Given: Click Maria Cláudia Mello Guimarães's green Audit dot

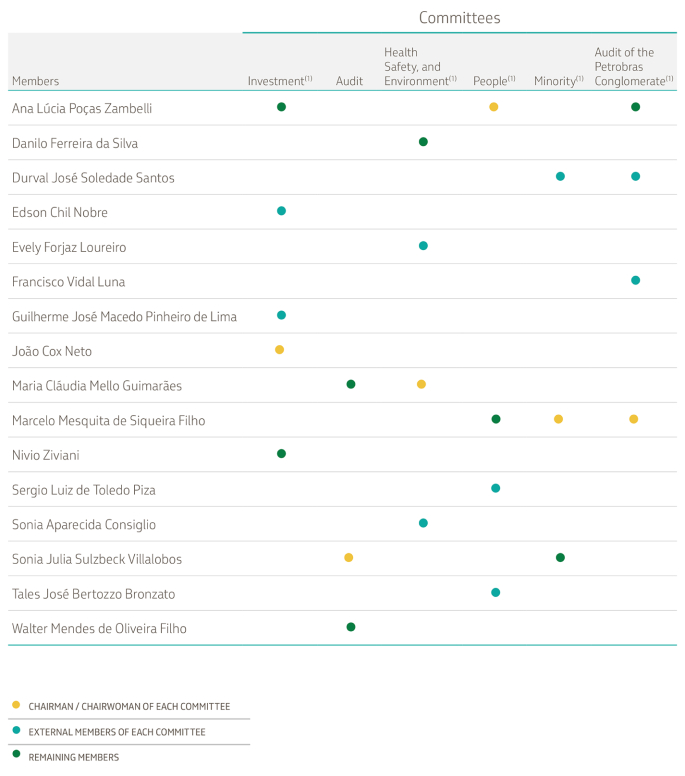Looking at the screenshot, I should tap(350, 384).
